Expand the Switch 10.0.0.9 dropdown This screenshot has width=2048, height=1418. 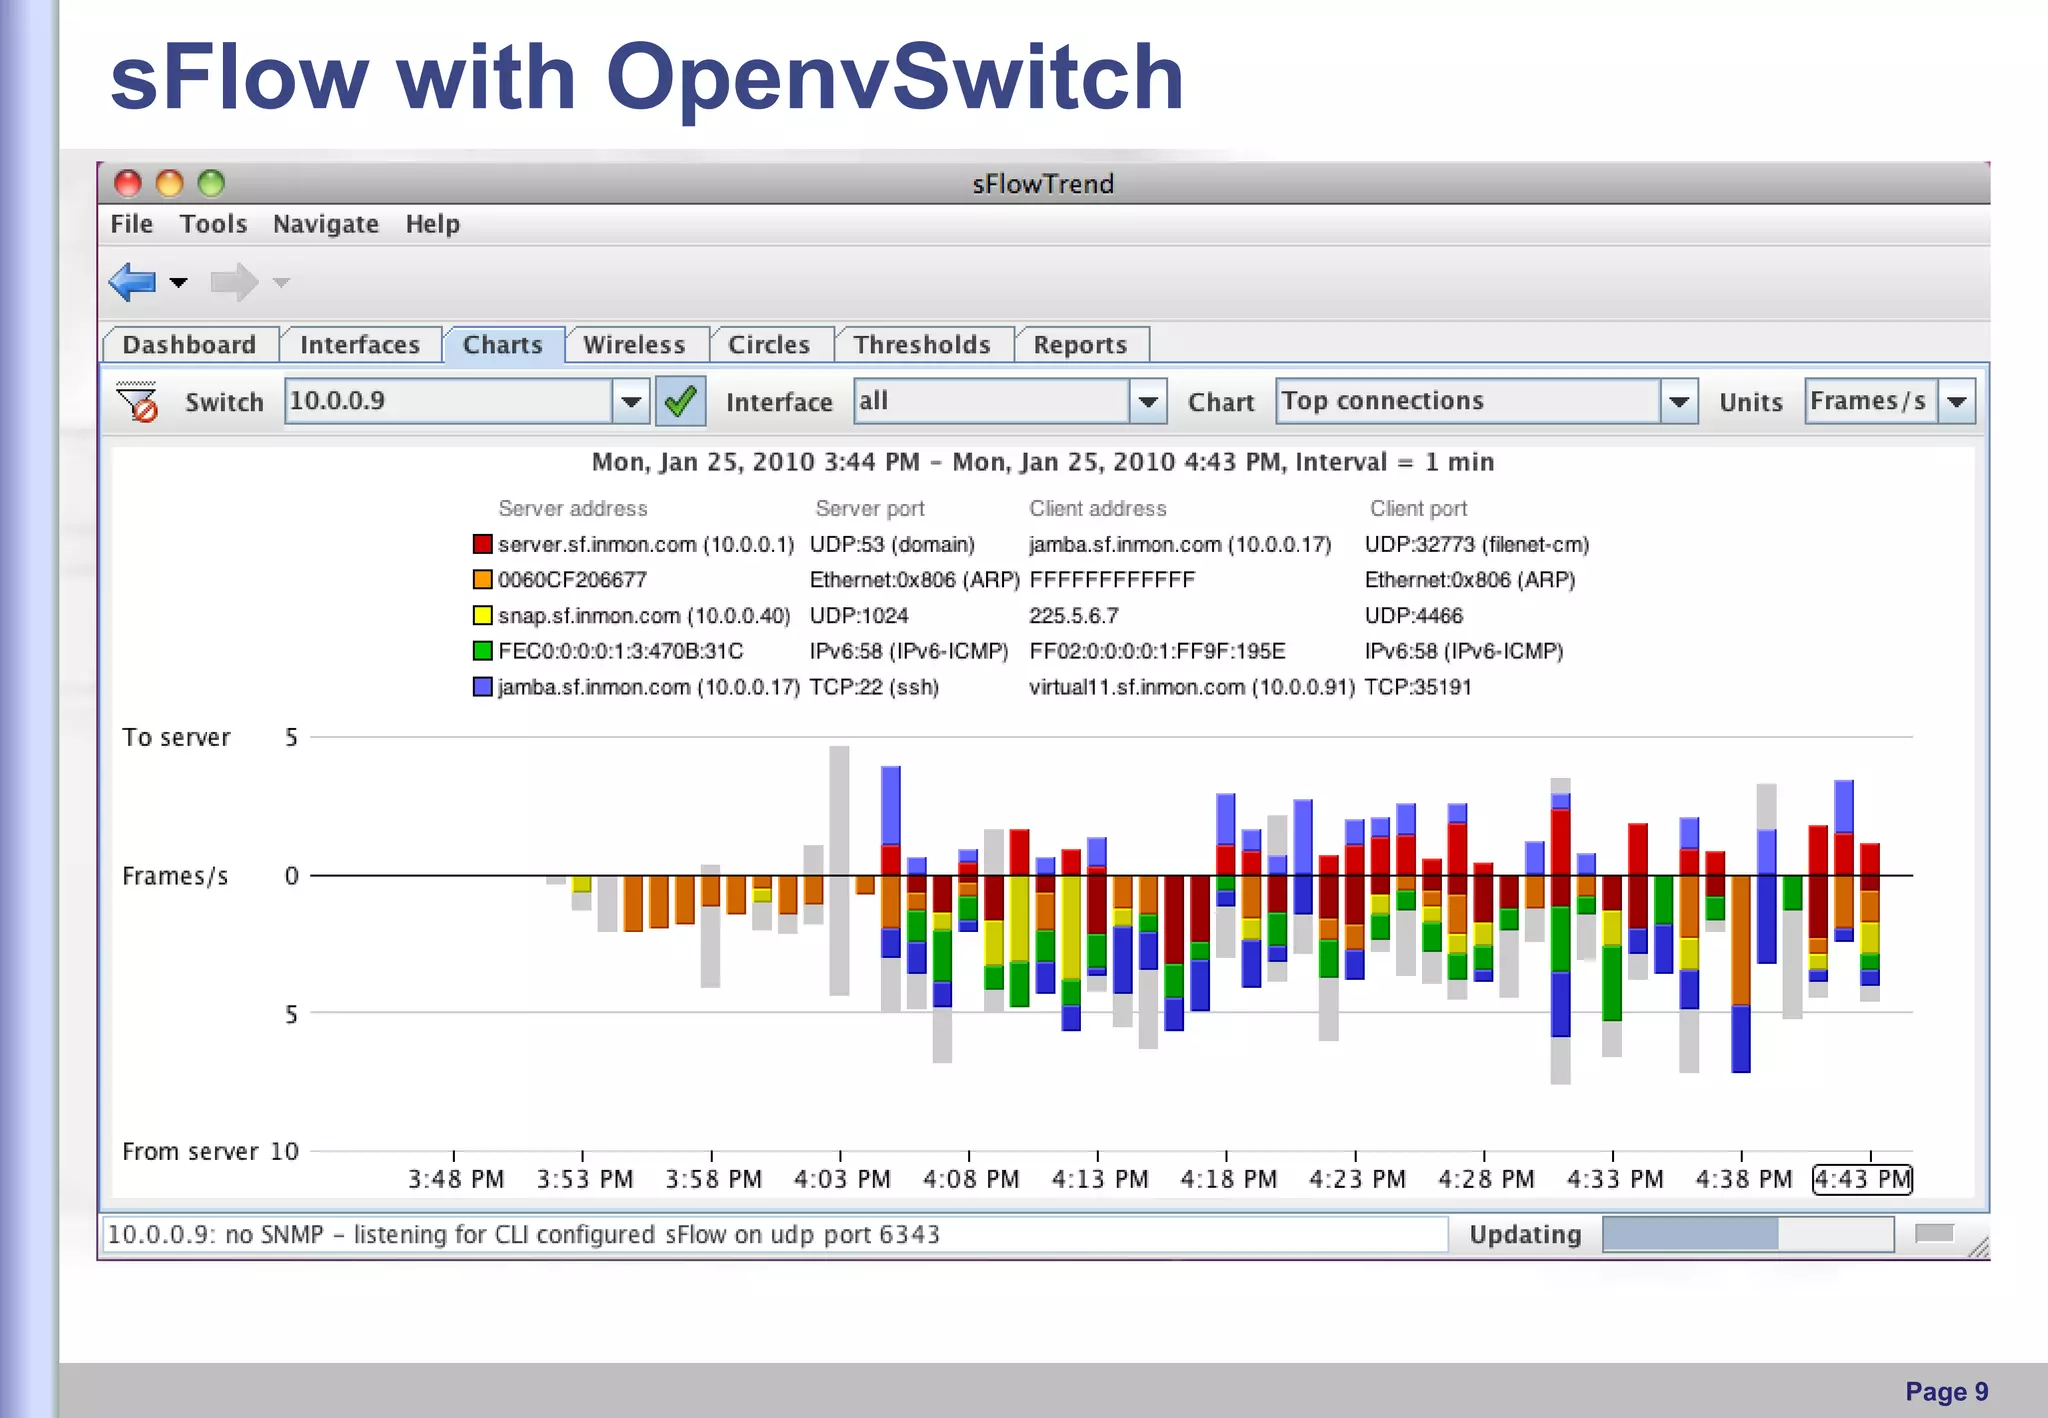[x=631, y=402]
